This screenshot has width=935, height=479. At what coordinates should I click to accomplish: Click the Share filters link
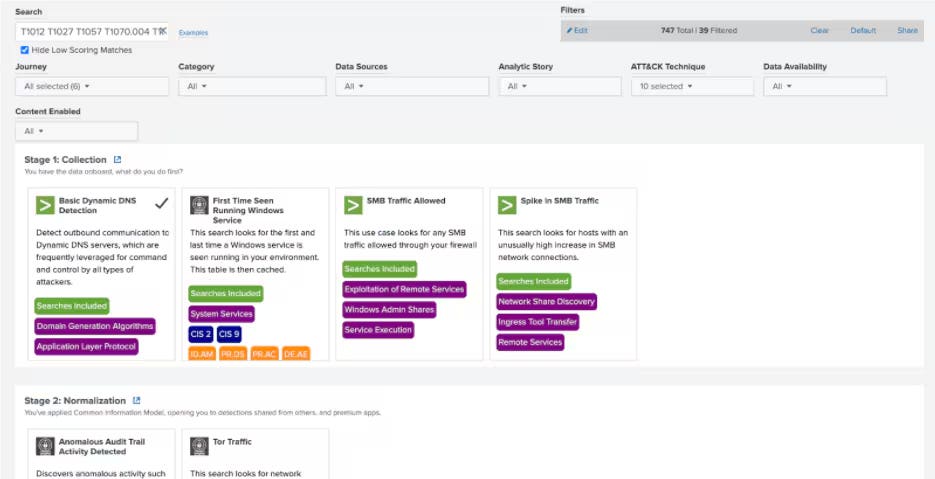[907, 31]
